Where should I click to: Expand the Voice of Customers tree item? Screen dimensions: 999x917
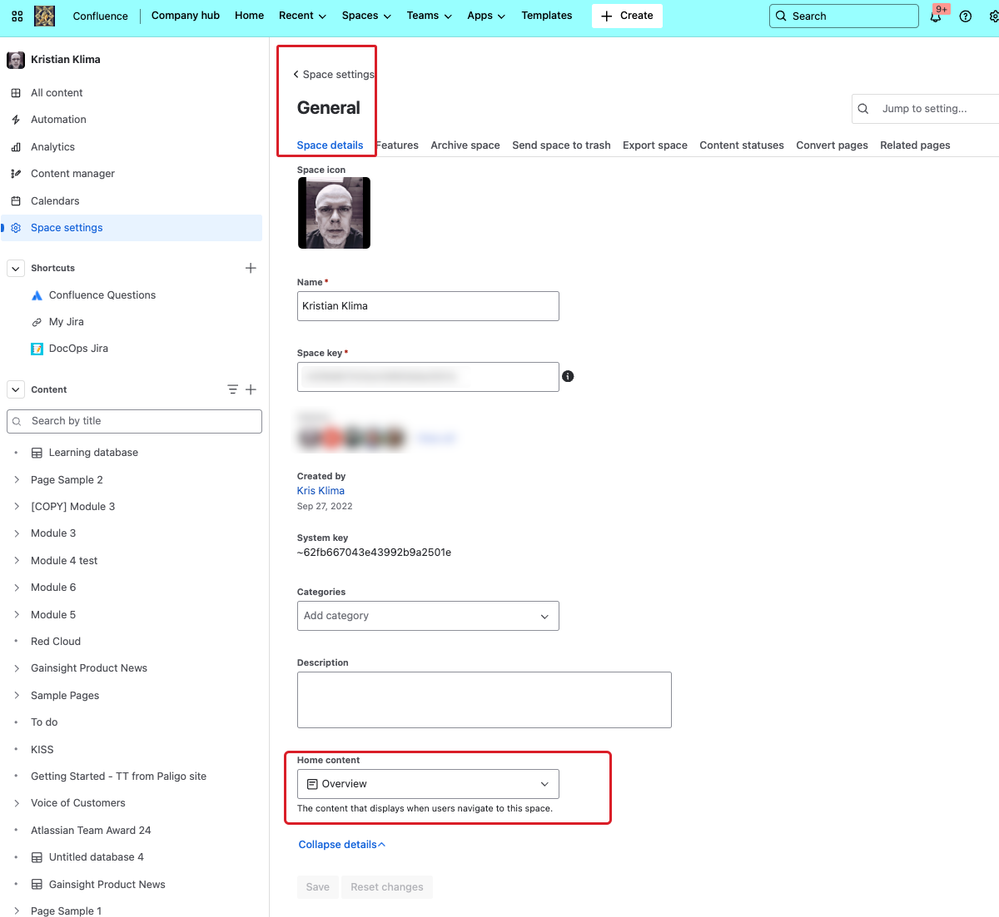(17, 803)
